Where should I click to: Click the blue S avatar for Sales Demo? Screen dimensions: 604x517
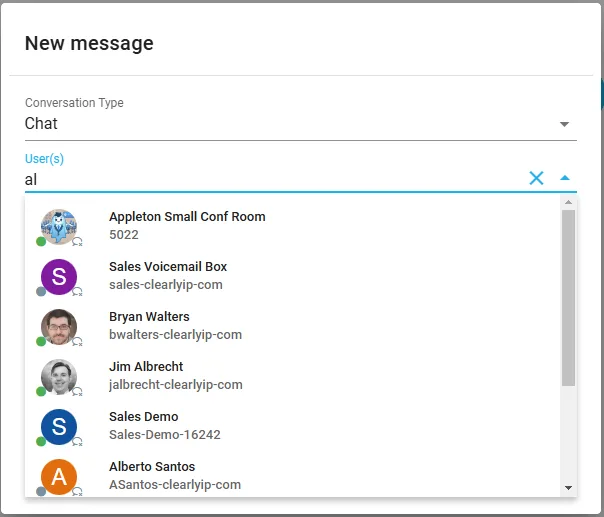coord(59,427)
